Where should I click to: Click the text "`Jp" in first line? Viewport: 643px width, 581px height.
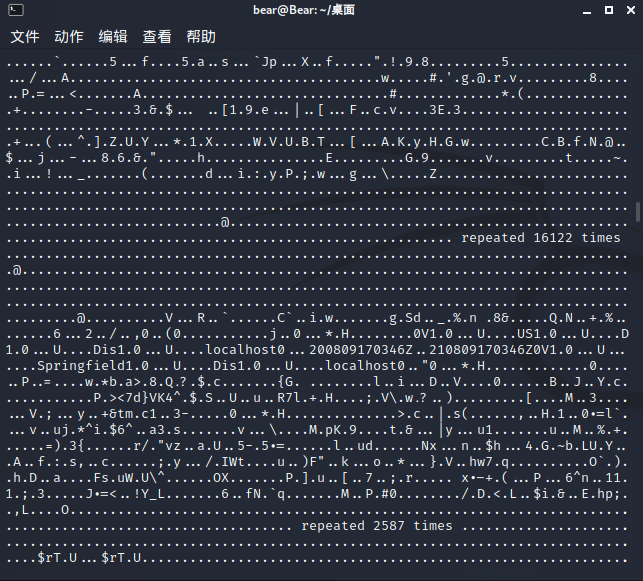tap(265, 62)
